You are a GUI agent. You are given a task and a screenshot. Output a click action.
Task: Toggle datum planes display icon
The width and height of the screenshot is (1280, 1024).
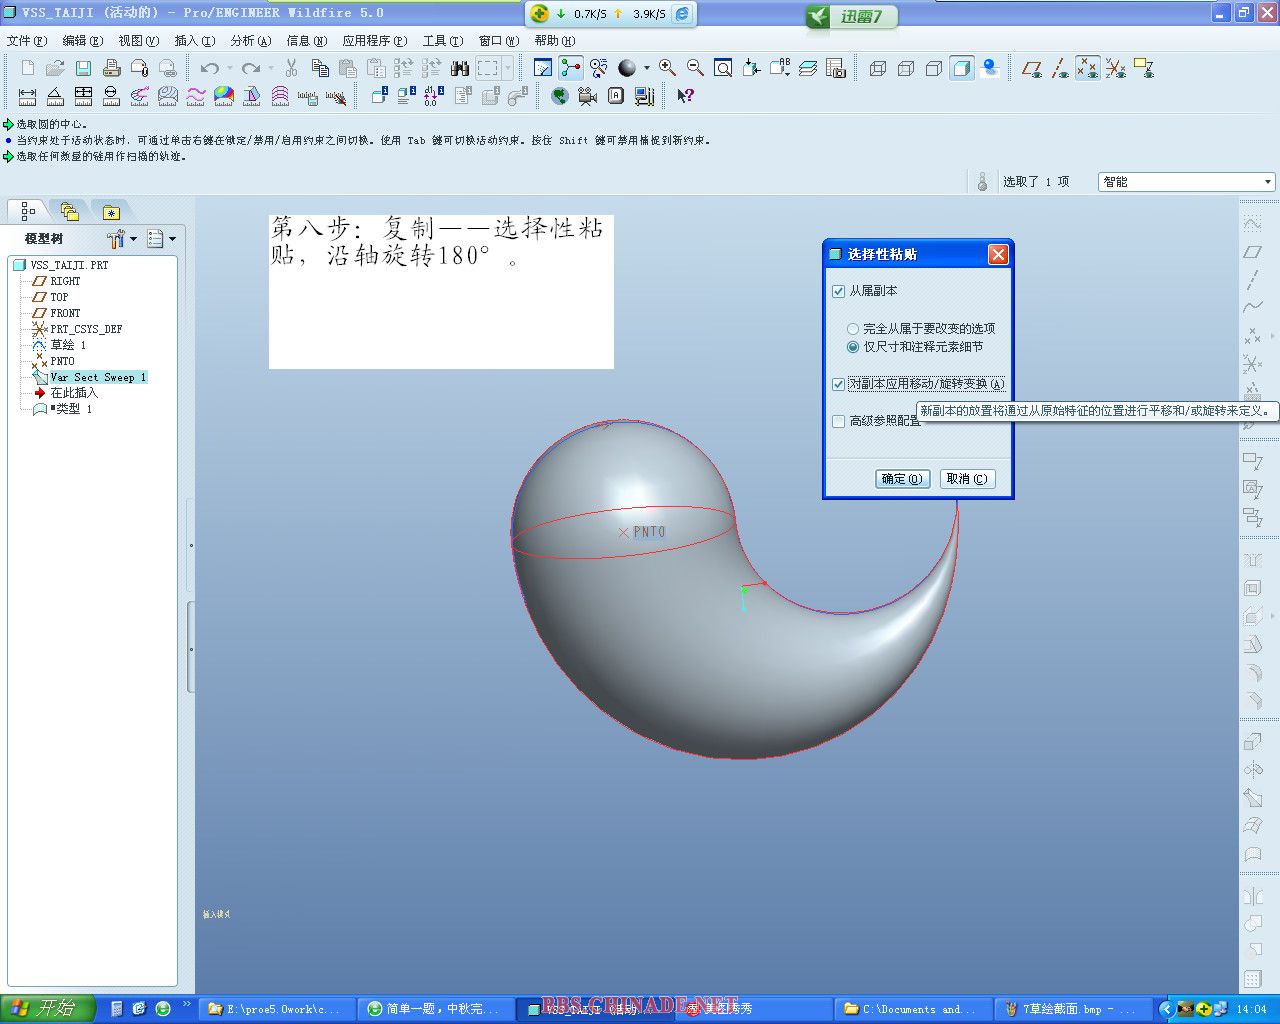click(1032, 68)
